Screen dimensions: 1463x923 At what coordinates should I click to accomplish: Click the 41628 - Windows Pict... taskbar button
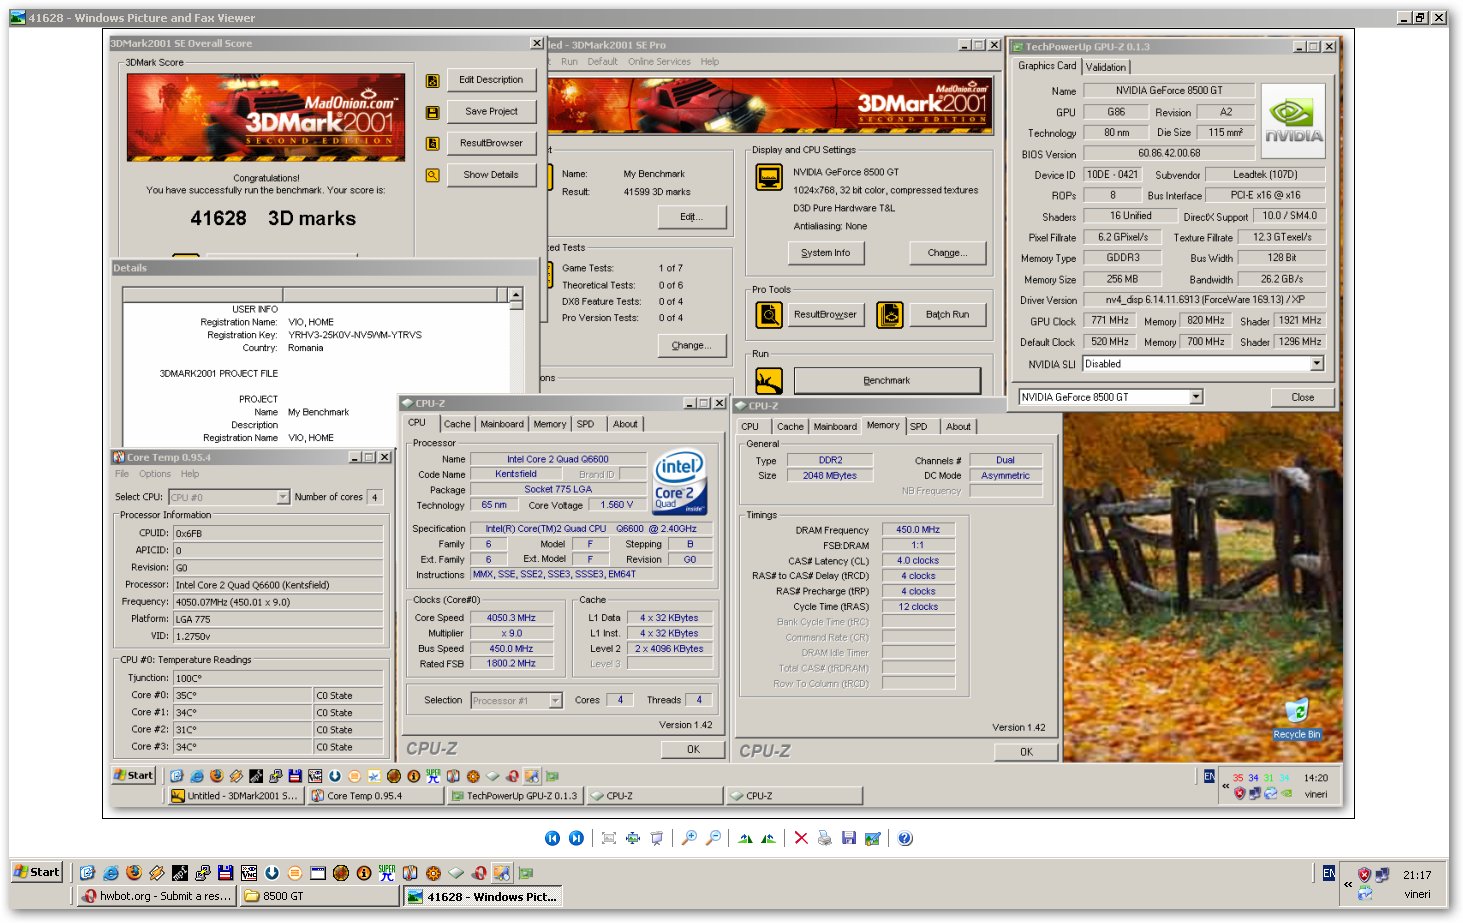coord(484,897)
